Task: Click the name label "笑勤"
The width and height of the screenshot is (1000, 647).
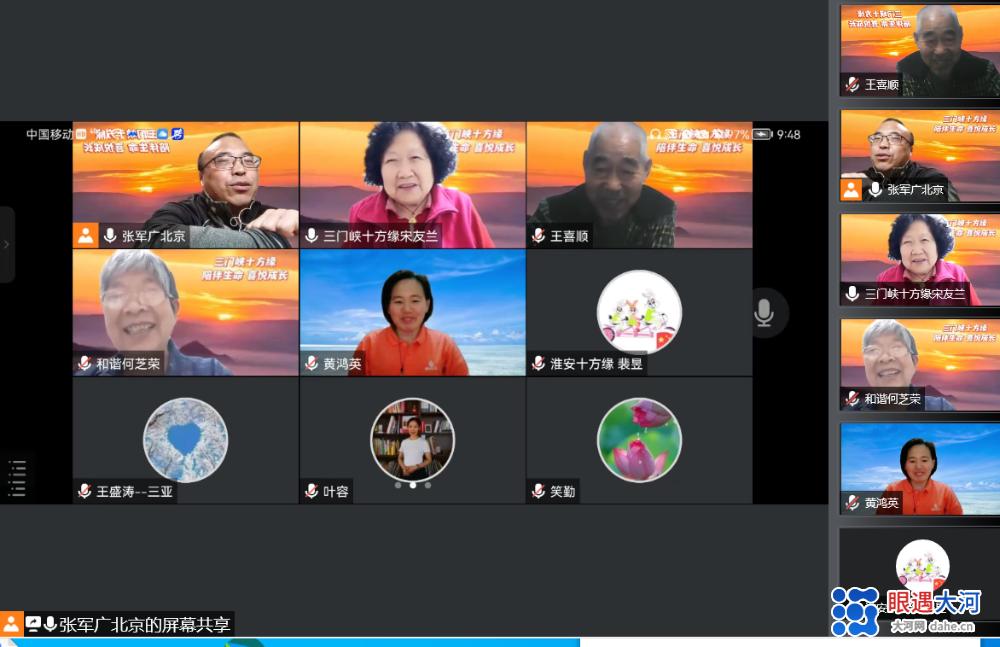Action: (x=562, y=491)
